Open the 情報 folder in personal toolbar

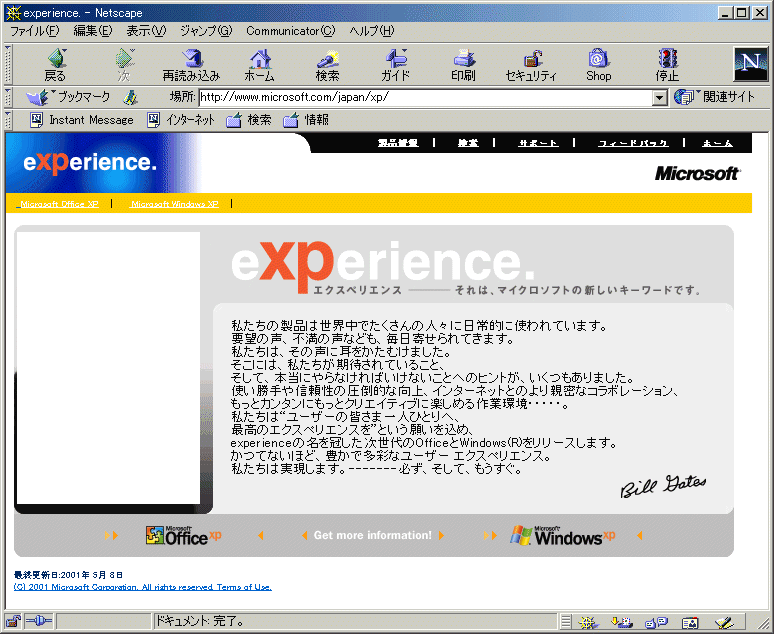click(x=306, y=120)
